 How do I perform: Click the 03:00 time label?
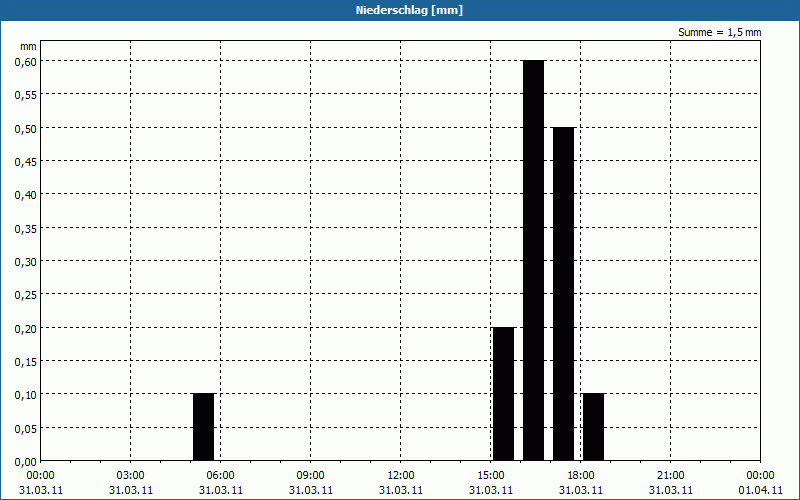point(131,476)
